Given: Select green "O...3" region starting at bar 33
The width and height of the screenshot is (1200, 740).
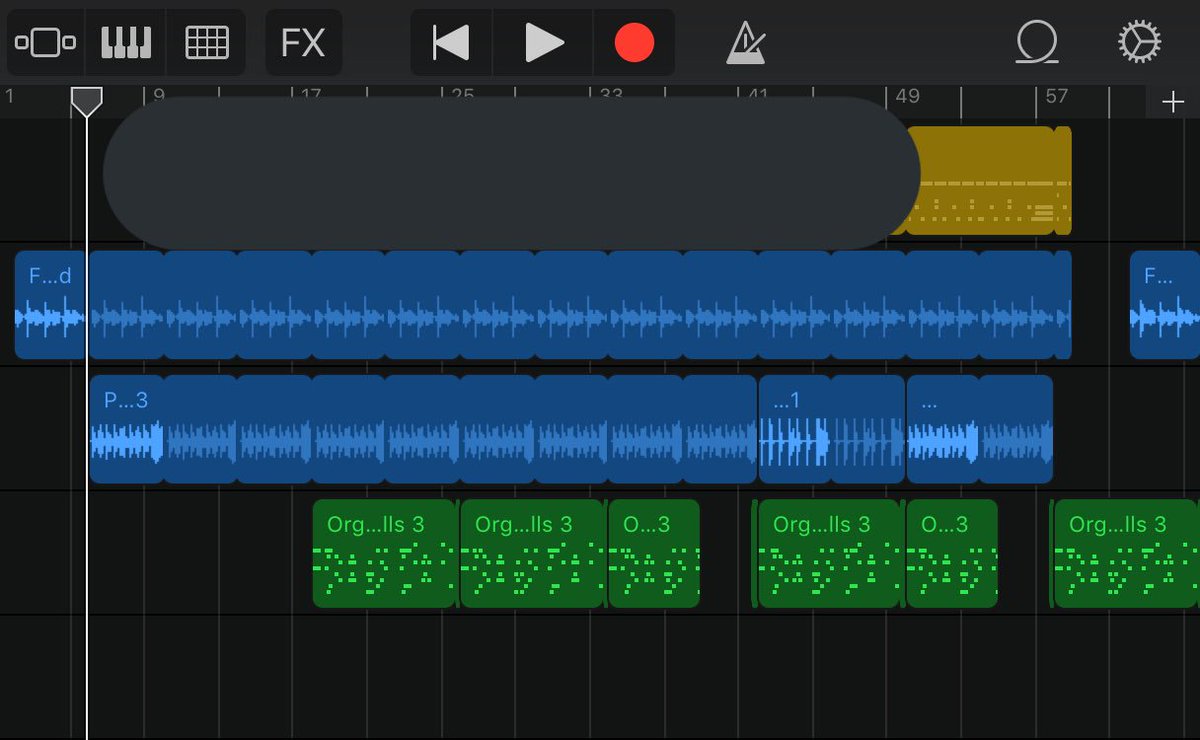Looking at the screenshot, I should (654, 553).
